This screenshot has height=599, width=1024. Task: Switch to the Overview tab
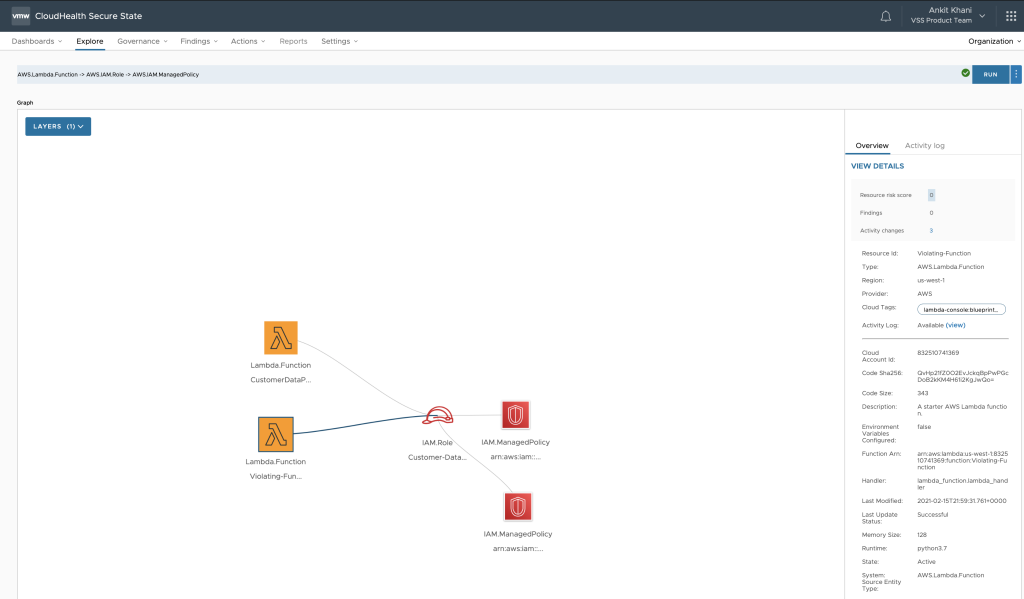pyautogui.click(x=872, y=146)
